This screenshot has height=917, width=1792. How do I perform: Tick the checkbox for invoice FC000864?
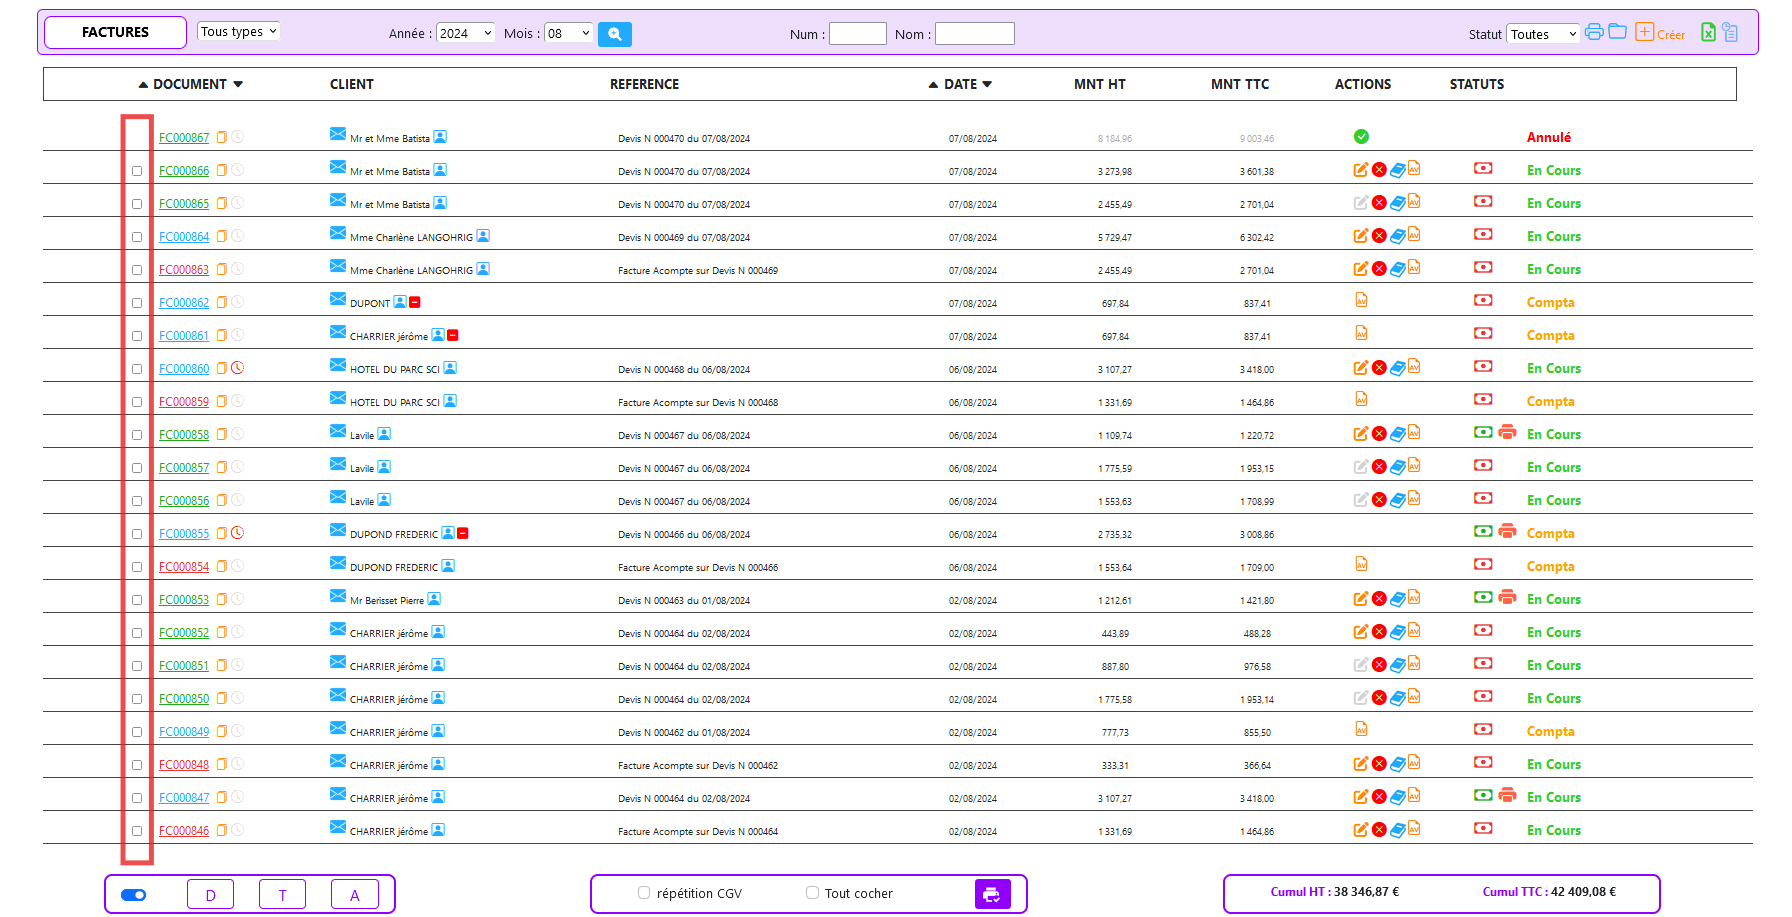[137, 237]
